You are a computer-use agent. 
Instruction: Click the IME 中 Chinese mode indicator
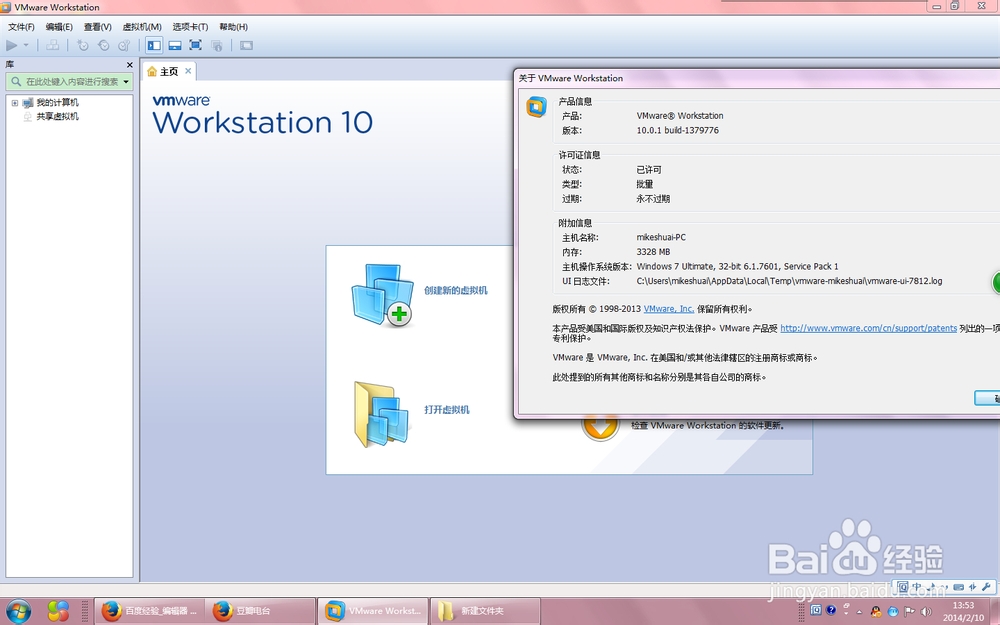916,587
